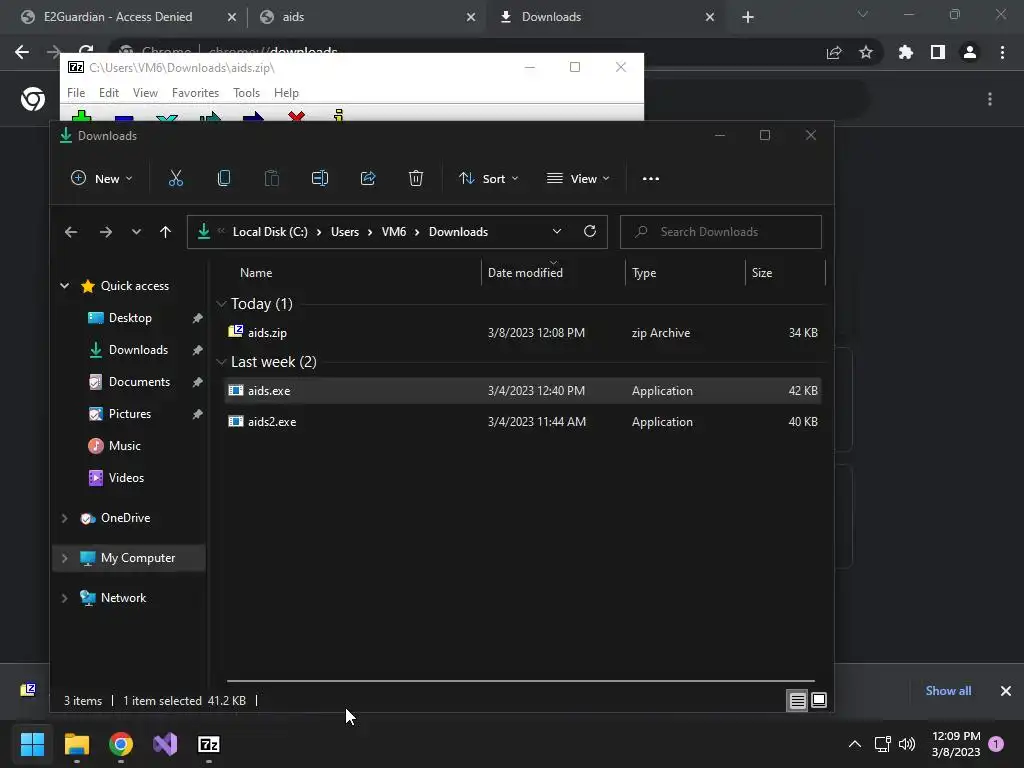1024x768 pixels.
Task: Show hidden system tray icons
Action: pyautogui.click(x=854, y=744)
